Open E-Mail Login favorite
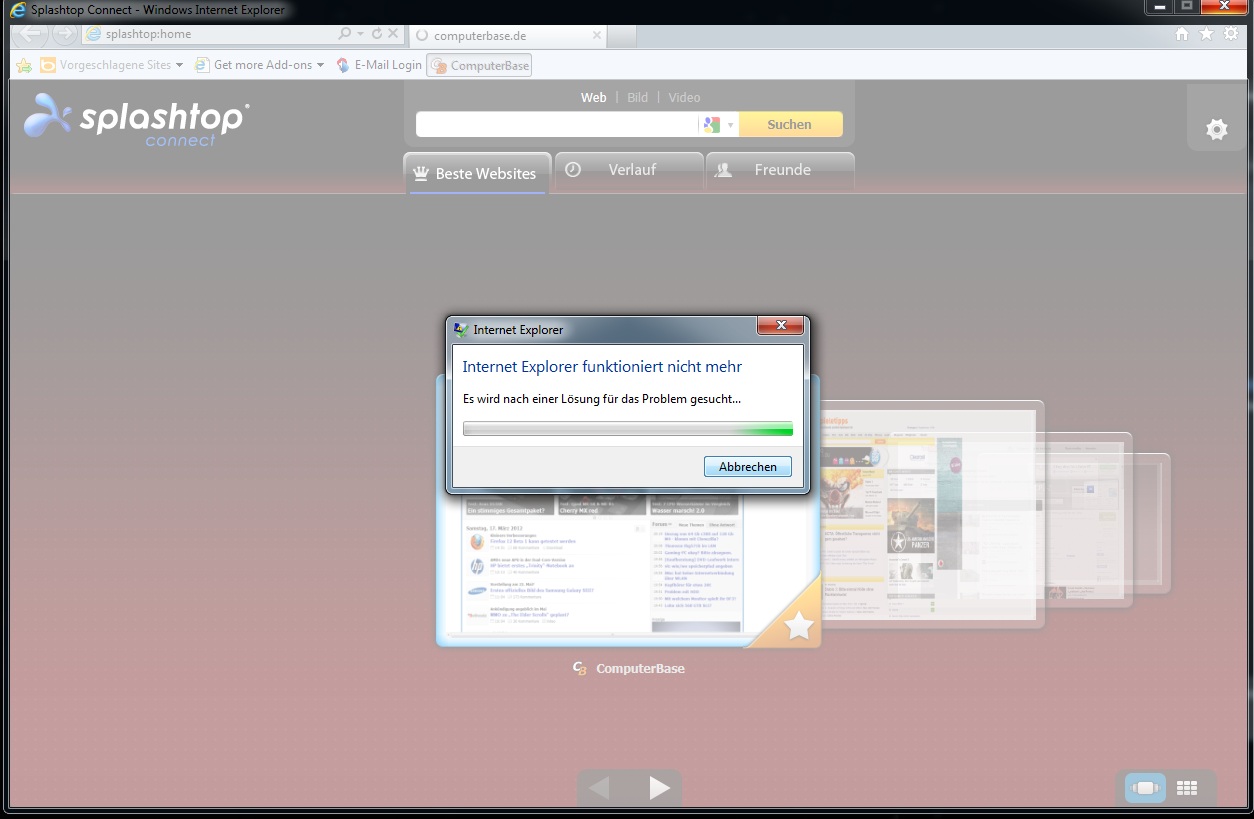 click(x=378, y=65)
